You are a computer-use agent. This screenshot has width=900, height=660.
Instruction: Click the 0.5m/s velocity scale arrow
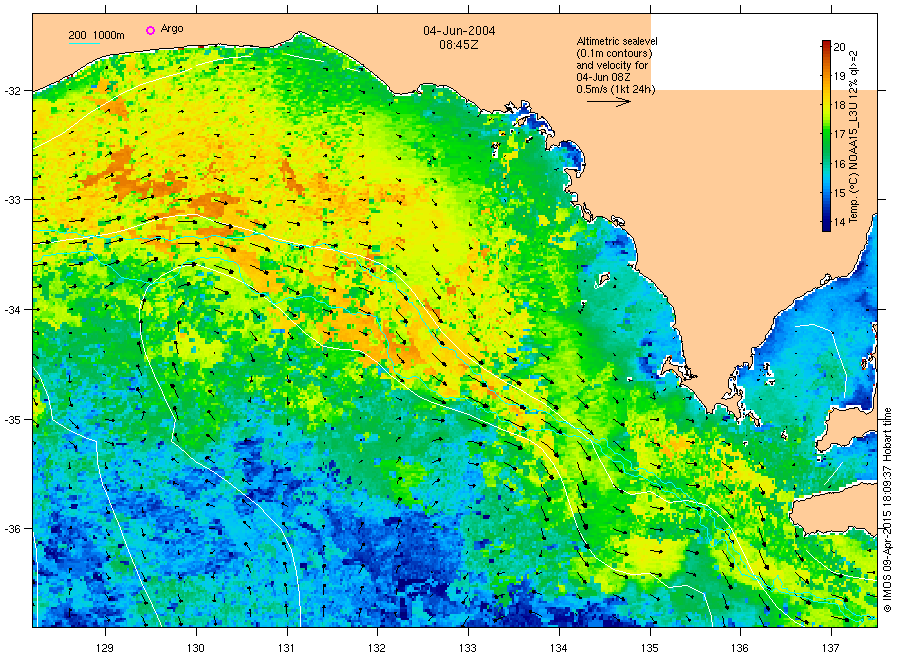pos(608,102)
